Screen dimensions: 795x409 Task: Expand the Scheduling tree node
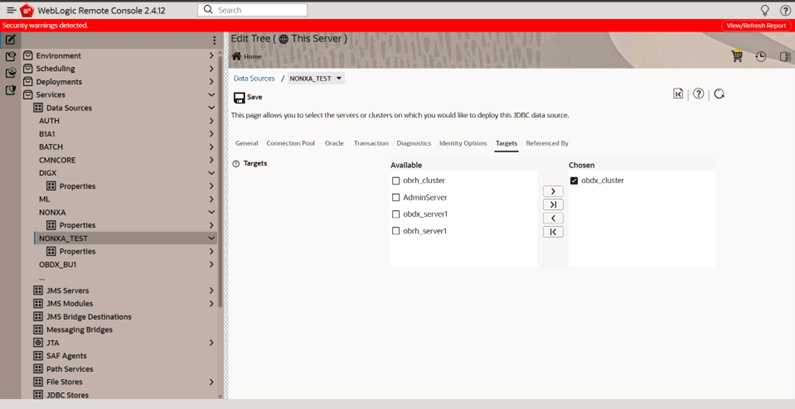point(211,68)
